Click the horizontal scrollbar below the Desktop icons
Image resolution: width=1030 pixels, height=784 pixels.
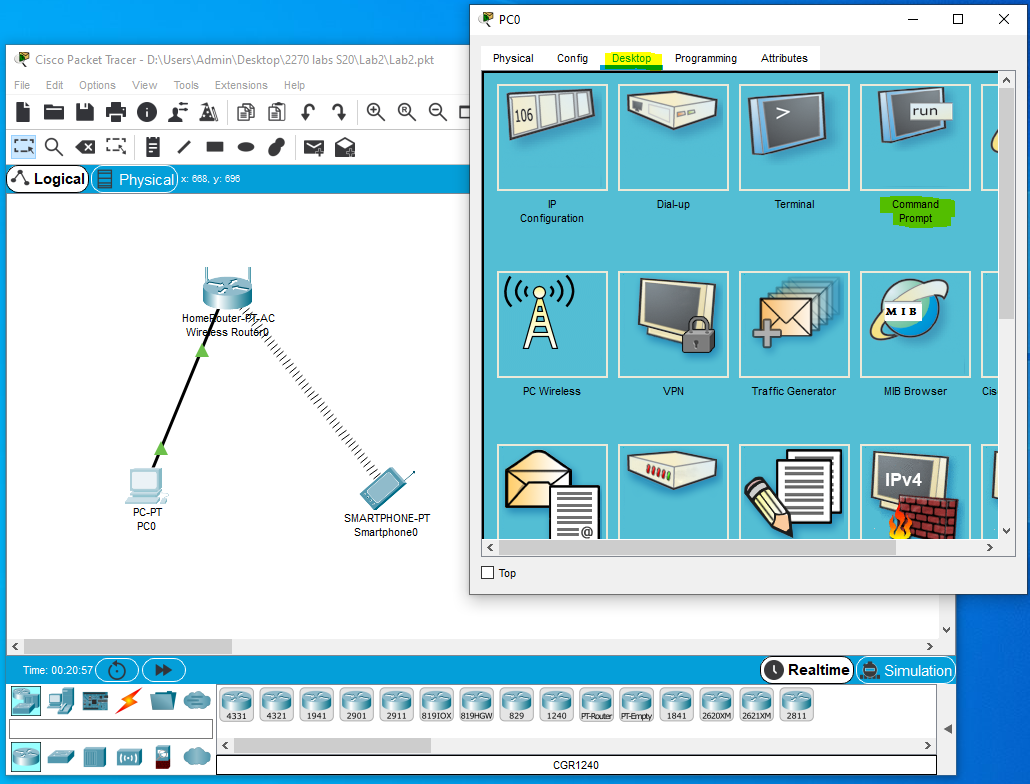700,548
